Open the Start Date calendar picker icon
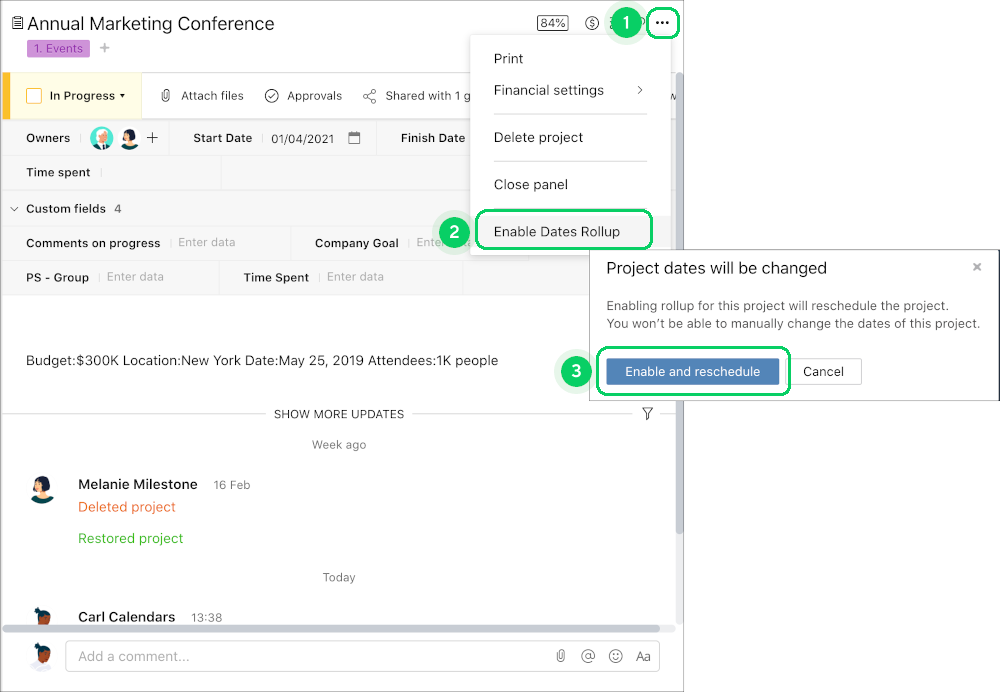 point(354,138)
